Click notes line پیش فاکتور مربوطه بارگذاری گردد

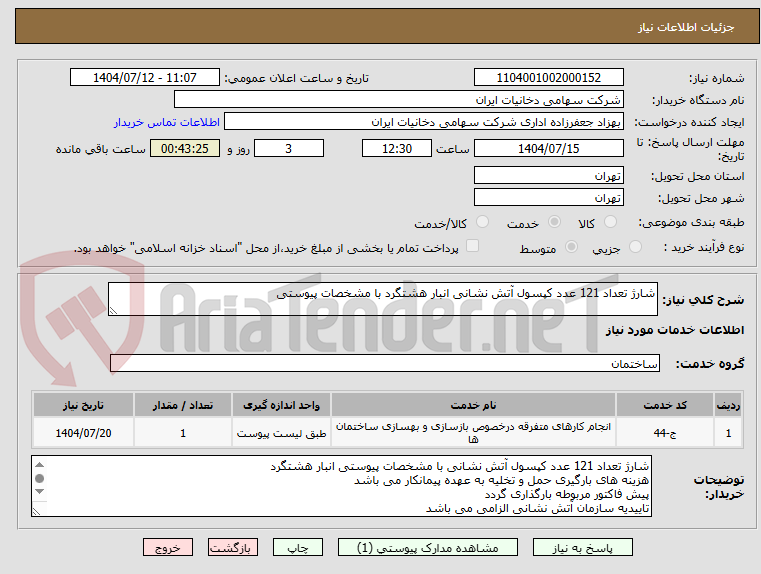click(567, 494)
